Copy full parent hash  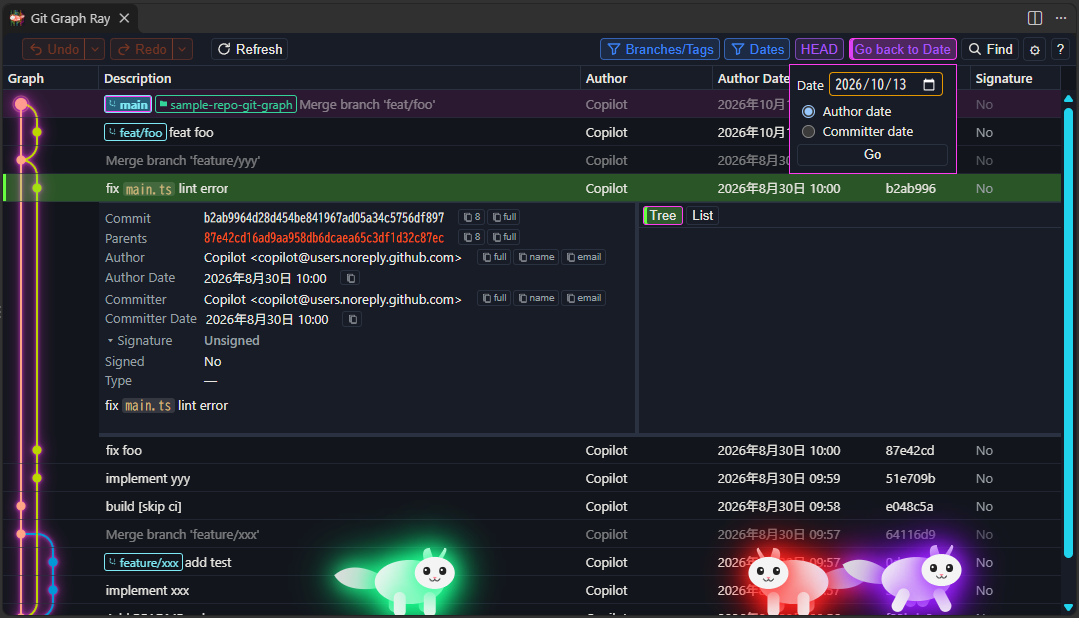pyautogui.click(x=504, y=237)
